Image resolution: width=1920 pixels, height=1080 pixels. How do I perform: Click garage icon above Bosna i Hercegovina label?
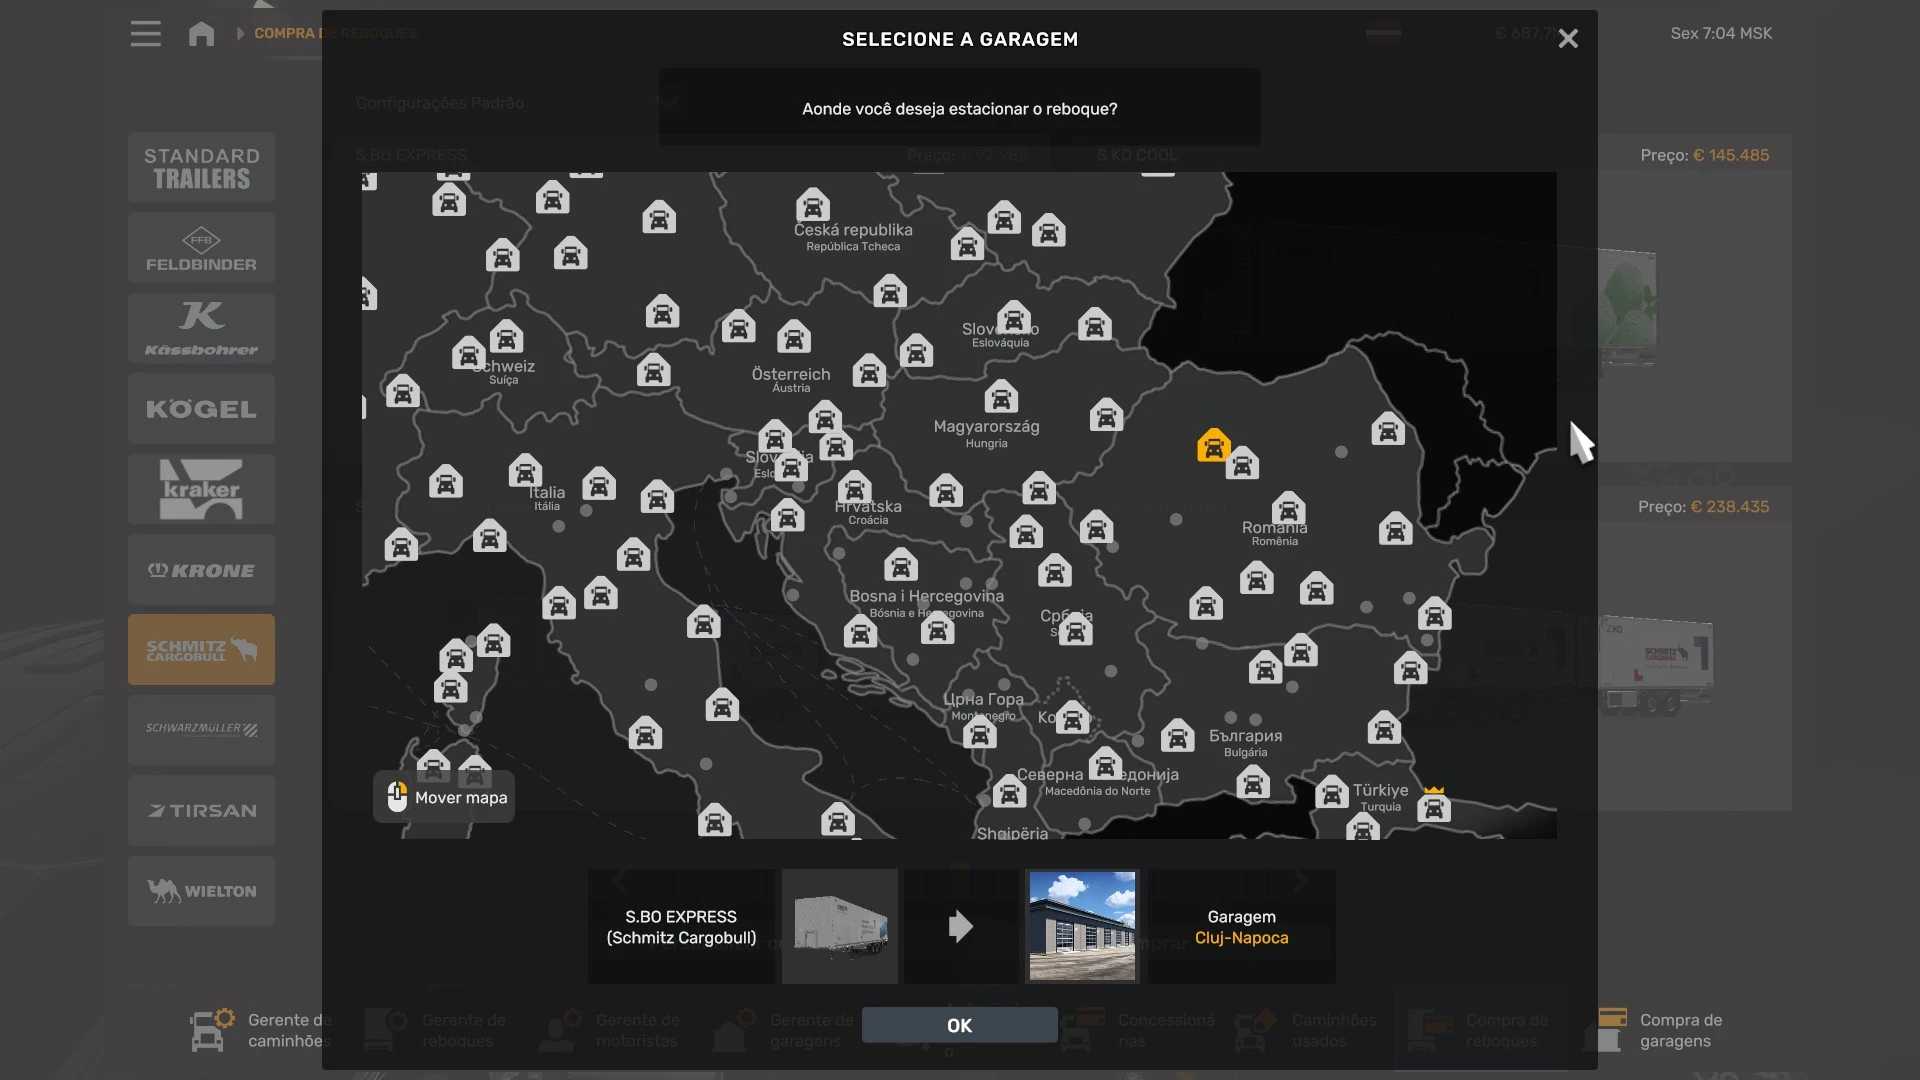pos(900,566)
